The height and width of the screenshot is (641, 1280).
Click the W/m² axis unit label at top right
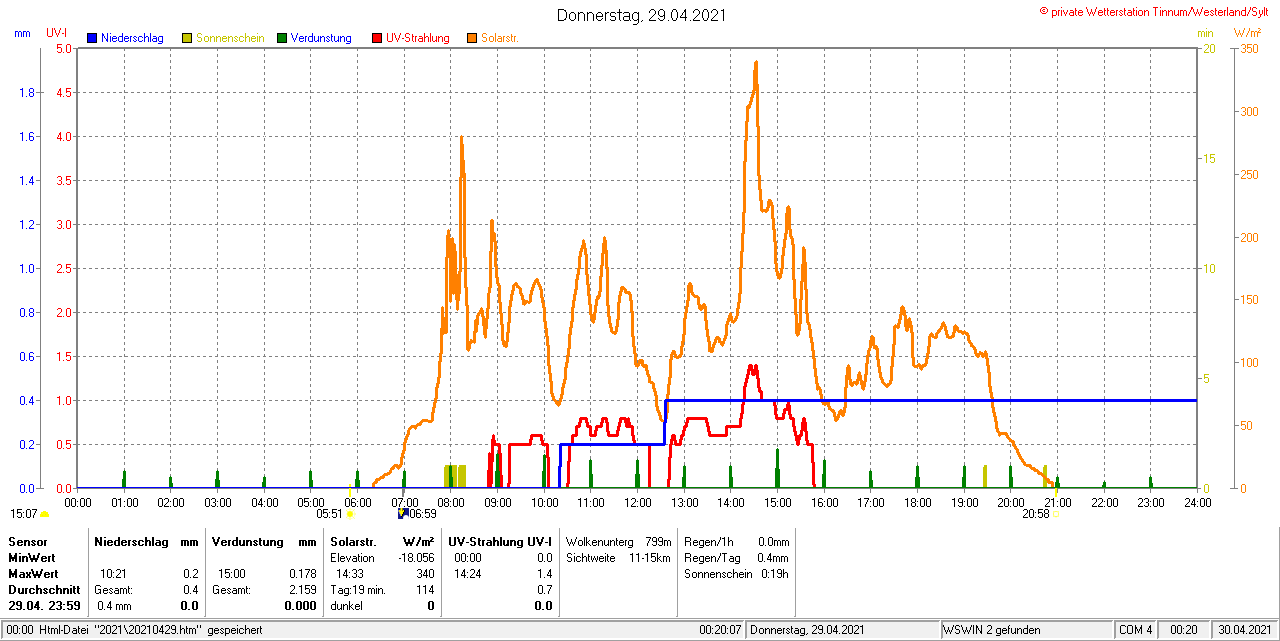pos(1250,33)
